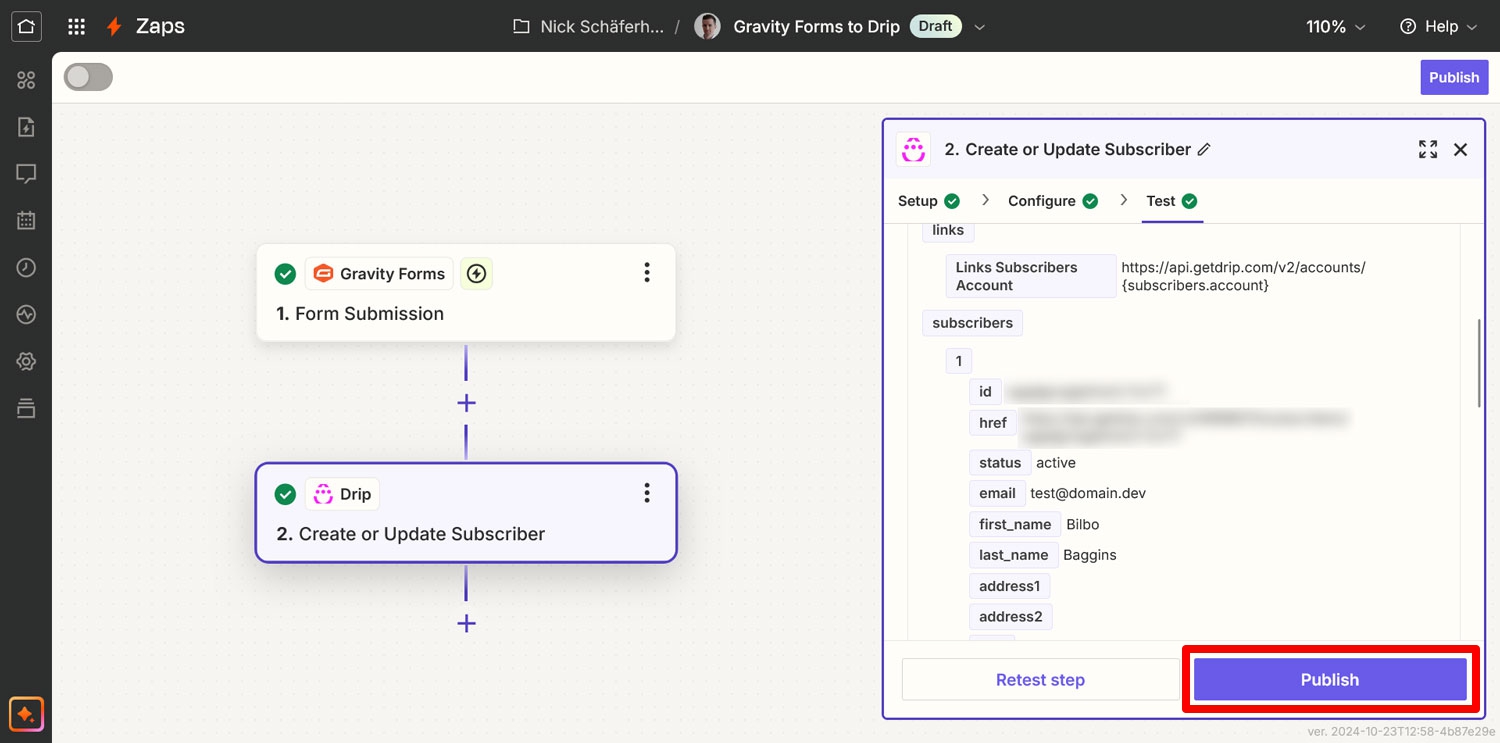Click the 'address1' field label
Screen dimensions: 1500x743
[1009, 586]
